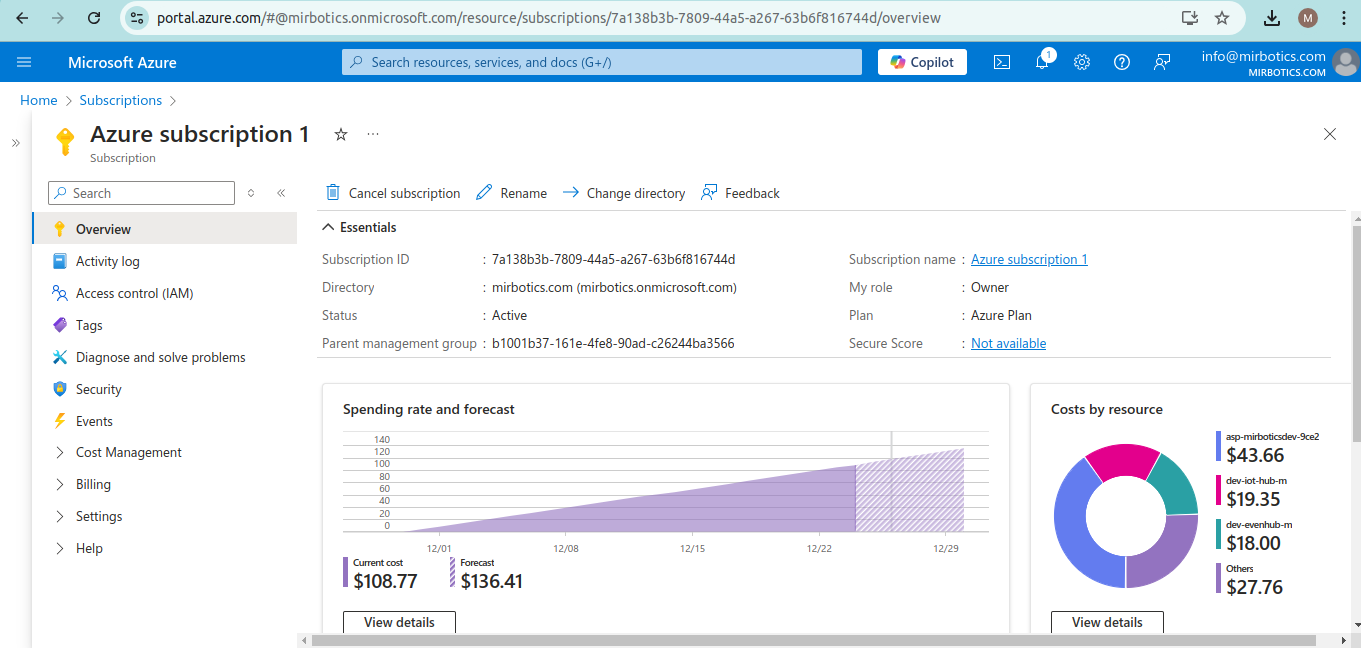This screenshot has height=648, width=1361.
Task: Click the browser address bar URL
Action: pos(548,18)
